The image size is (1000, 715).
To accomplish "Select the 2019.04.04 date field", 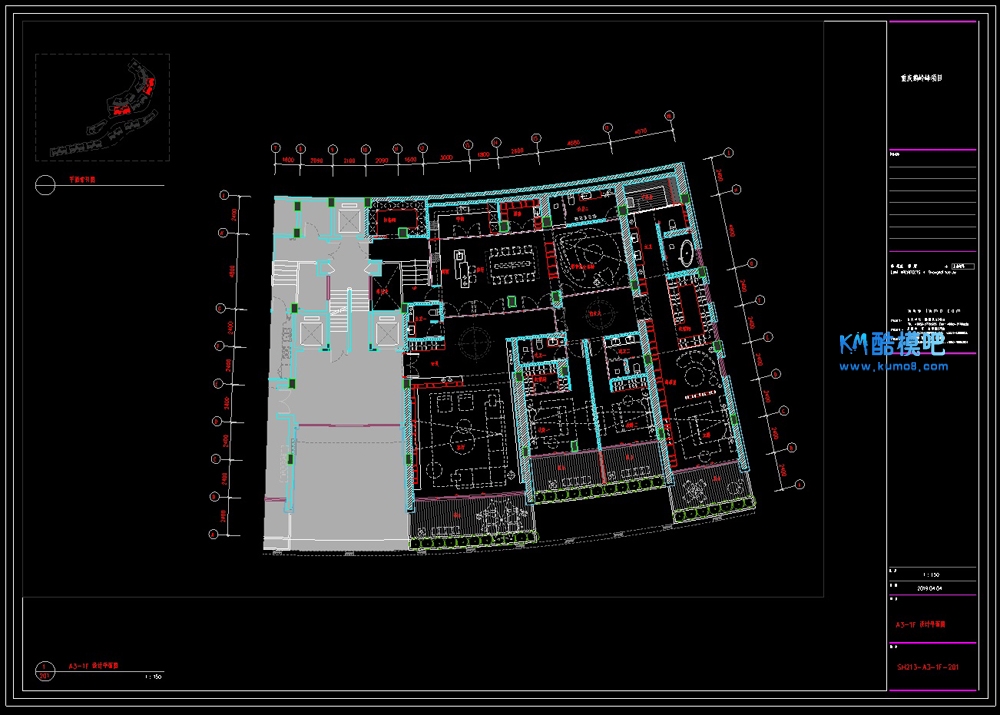I will [931, 589].
